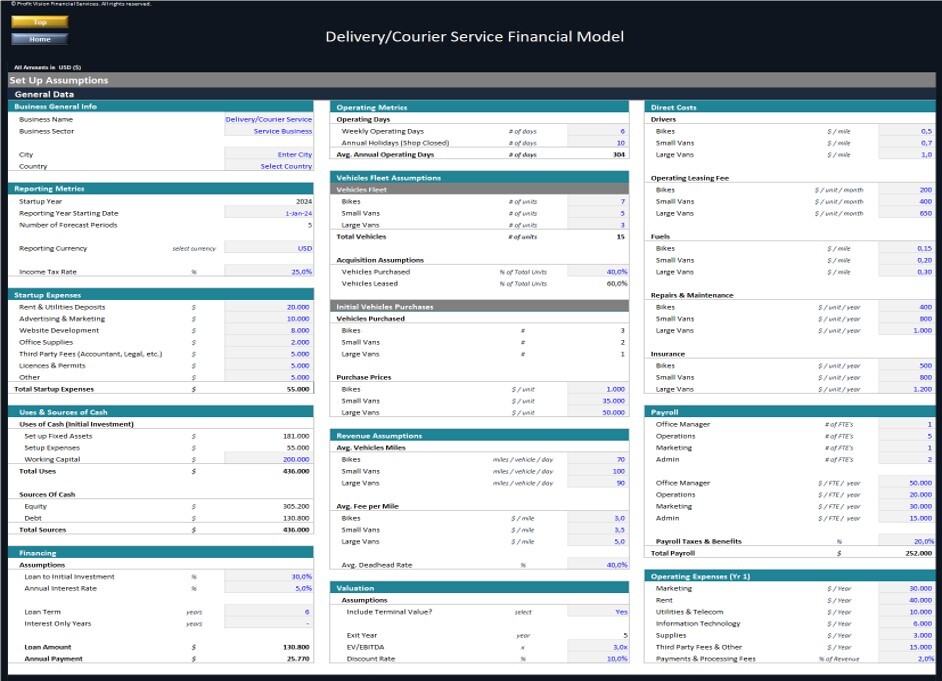Edit Bikes average fee per mile
The width and height of the screenshot is (942, 681).
pos(597,518)
